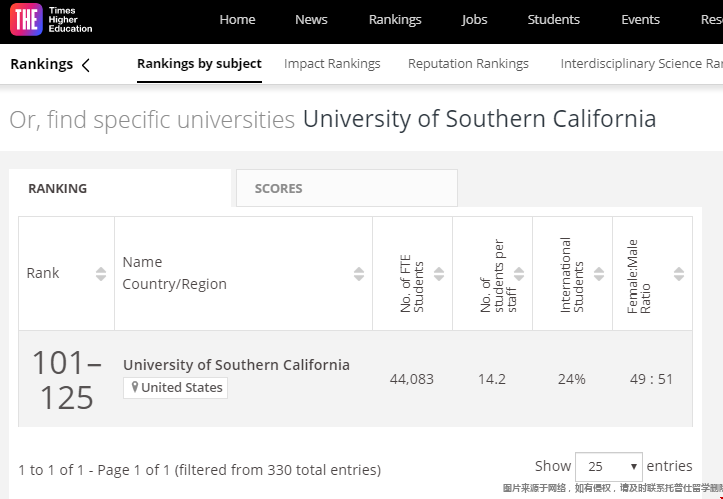Open Impact Rankings link
Image resolution: width=723 pixels, height=499 pixels.
(332, 64)
